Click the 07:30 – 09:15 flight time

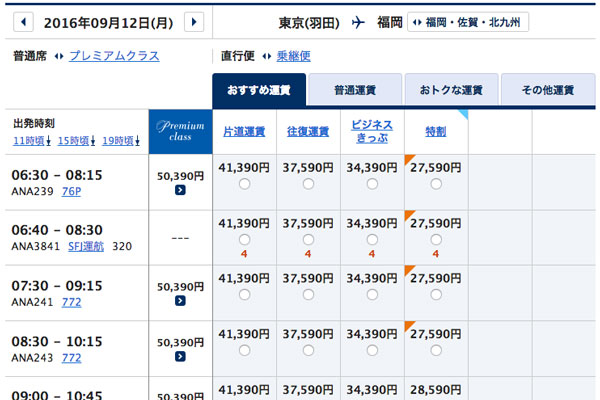click(x=57, y=286)
